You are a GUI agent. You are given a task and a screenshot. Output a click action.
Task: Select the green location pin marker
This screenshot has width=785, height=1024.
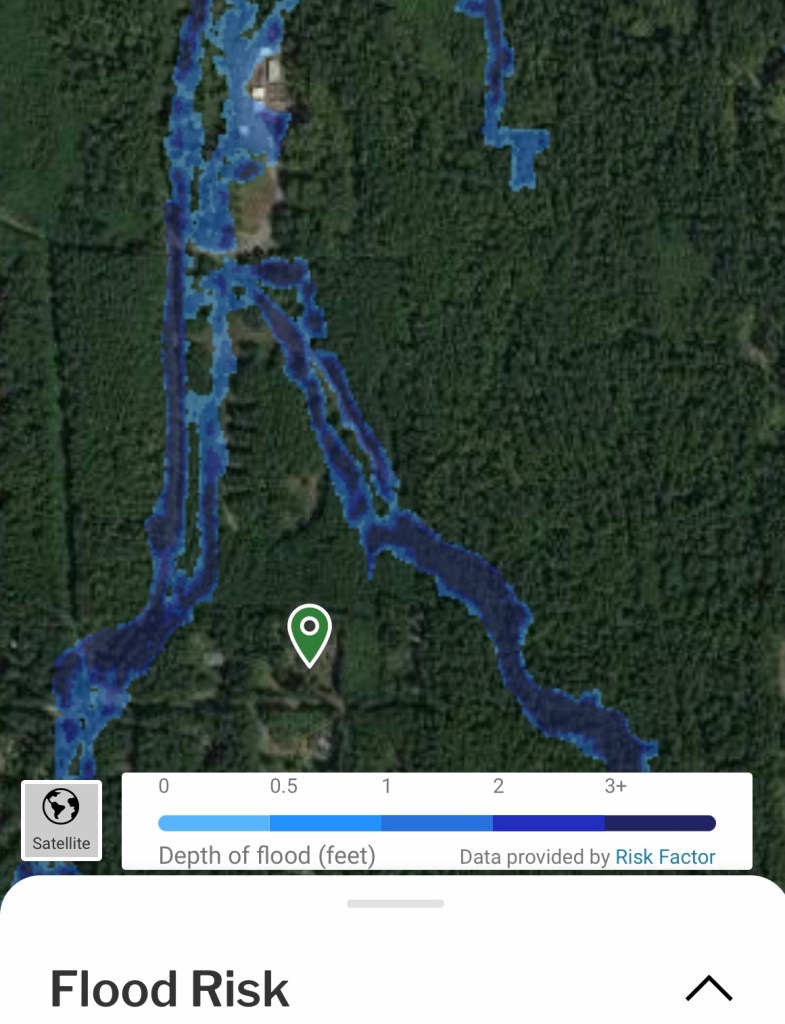tap(310, 635)
